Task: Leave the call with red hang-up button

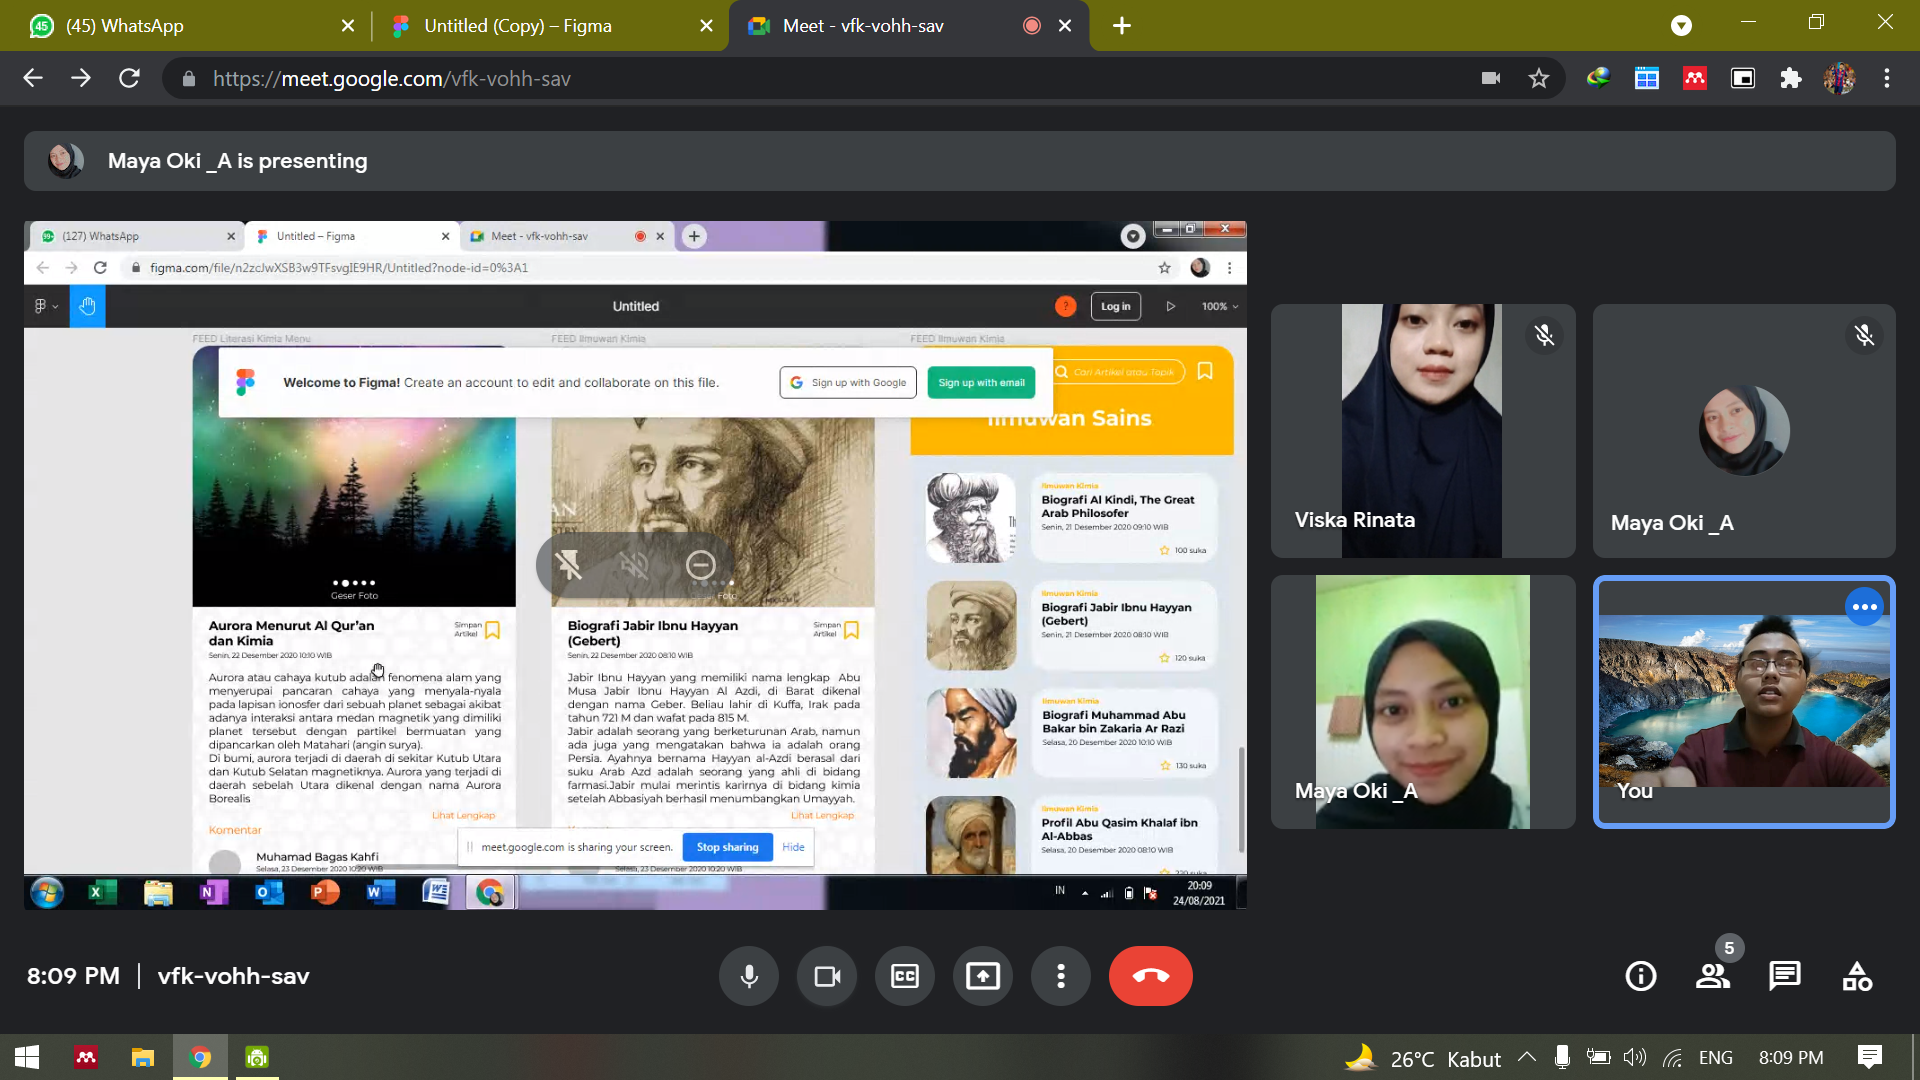Action: click(x=1150, y=976)
